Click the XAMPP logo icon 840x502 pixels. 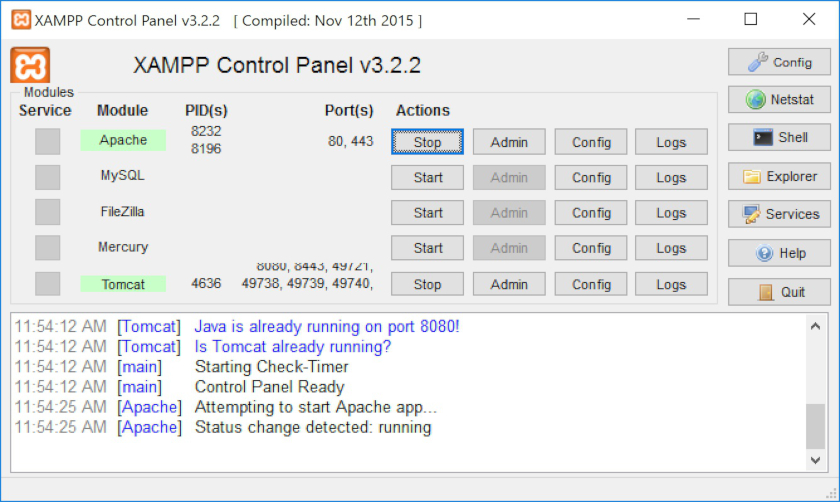pyautogui.click(x=30, y=66)
